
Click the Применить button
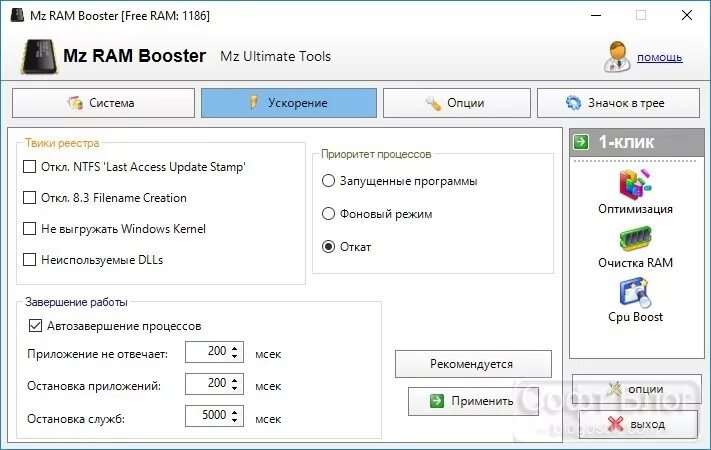[x=473, y=401]
